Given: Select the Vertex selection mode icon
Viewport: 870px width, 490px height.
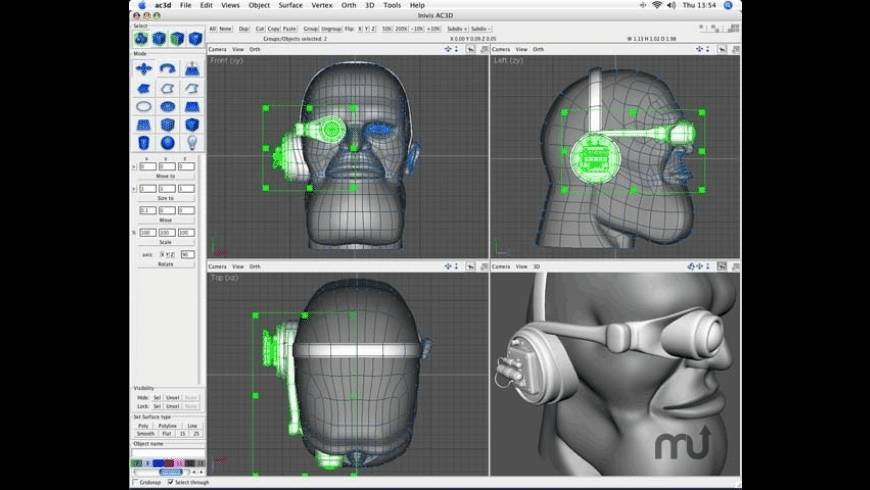Looking at the screenshot, I should (x=195, y=38).
